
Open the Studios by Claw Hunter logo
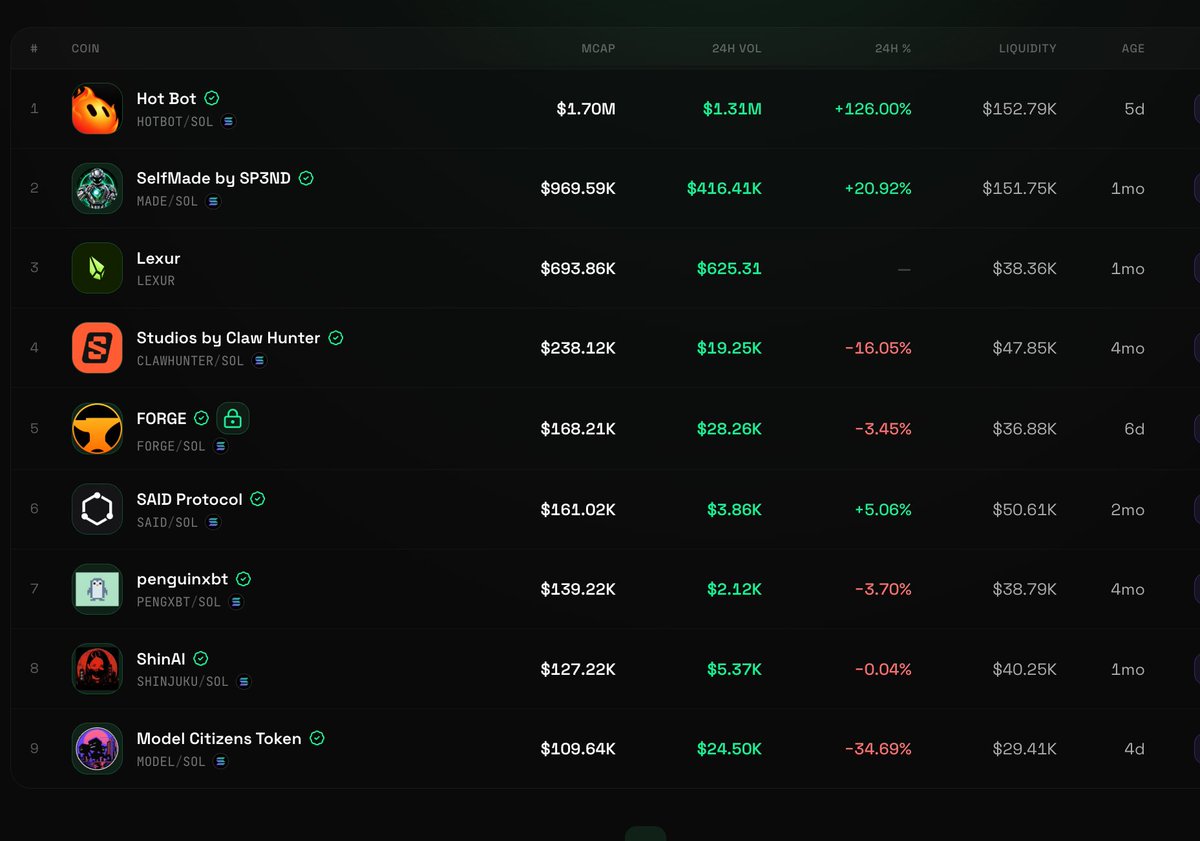pos(97,348)
